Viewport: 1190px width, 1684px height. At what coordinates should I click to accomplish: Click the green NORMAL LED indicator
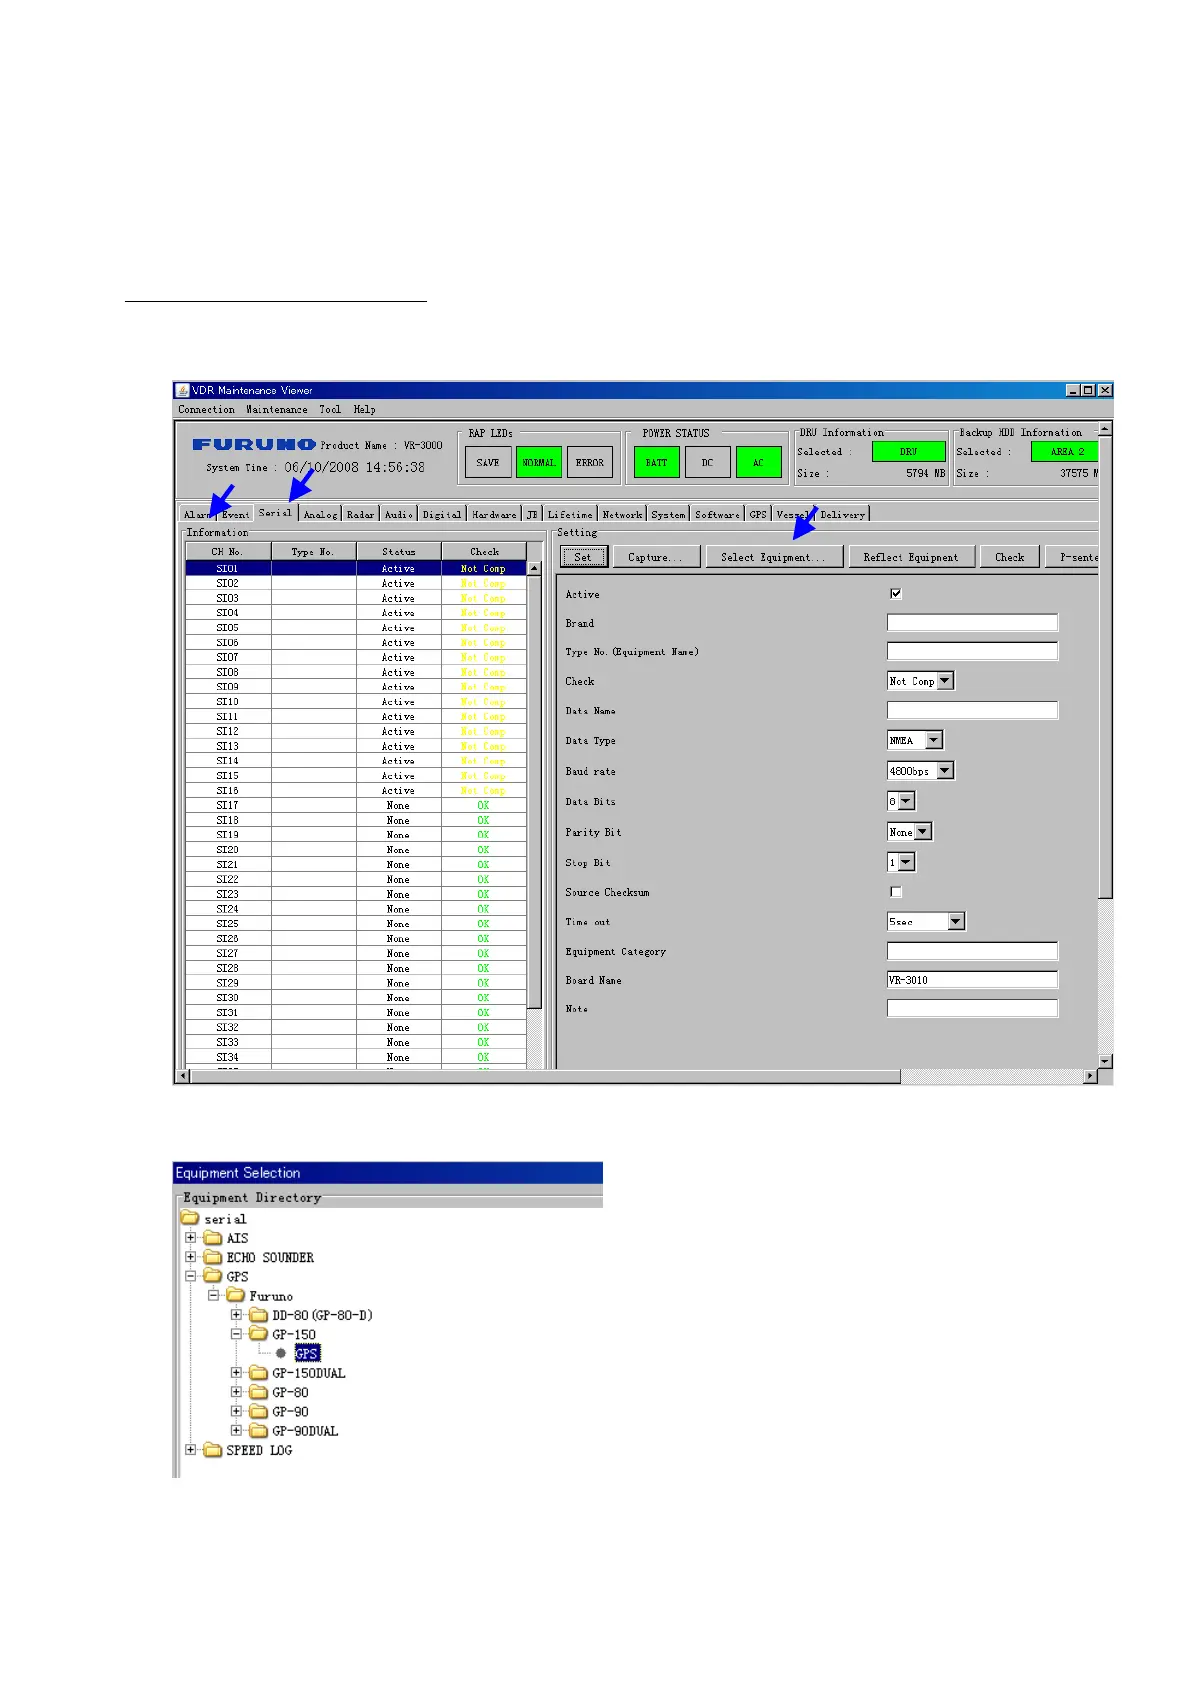coord(539,462)
